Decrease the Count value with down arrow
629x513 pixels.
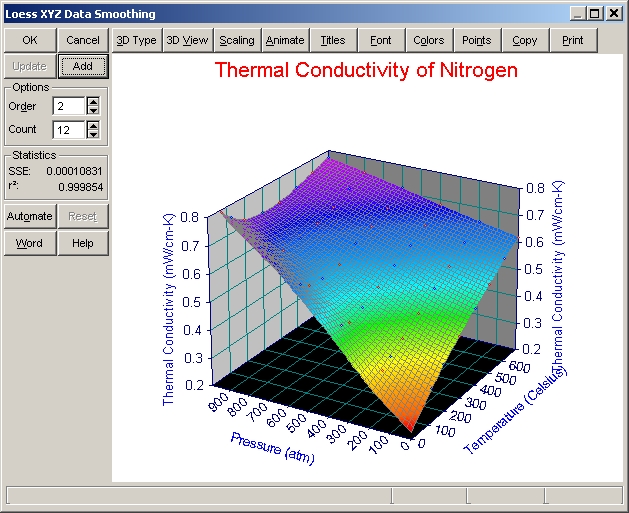[93, 133]
